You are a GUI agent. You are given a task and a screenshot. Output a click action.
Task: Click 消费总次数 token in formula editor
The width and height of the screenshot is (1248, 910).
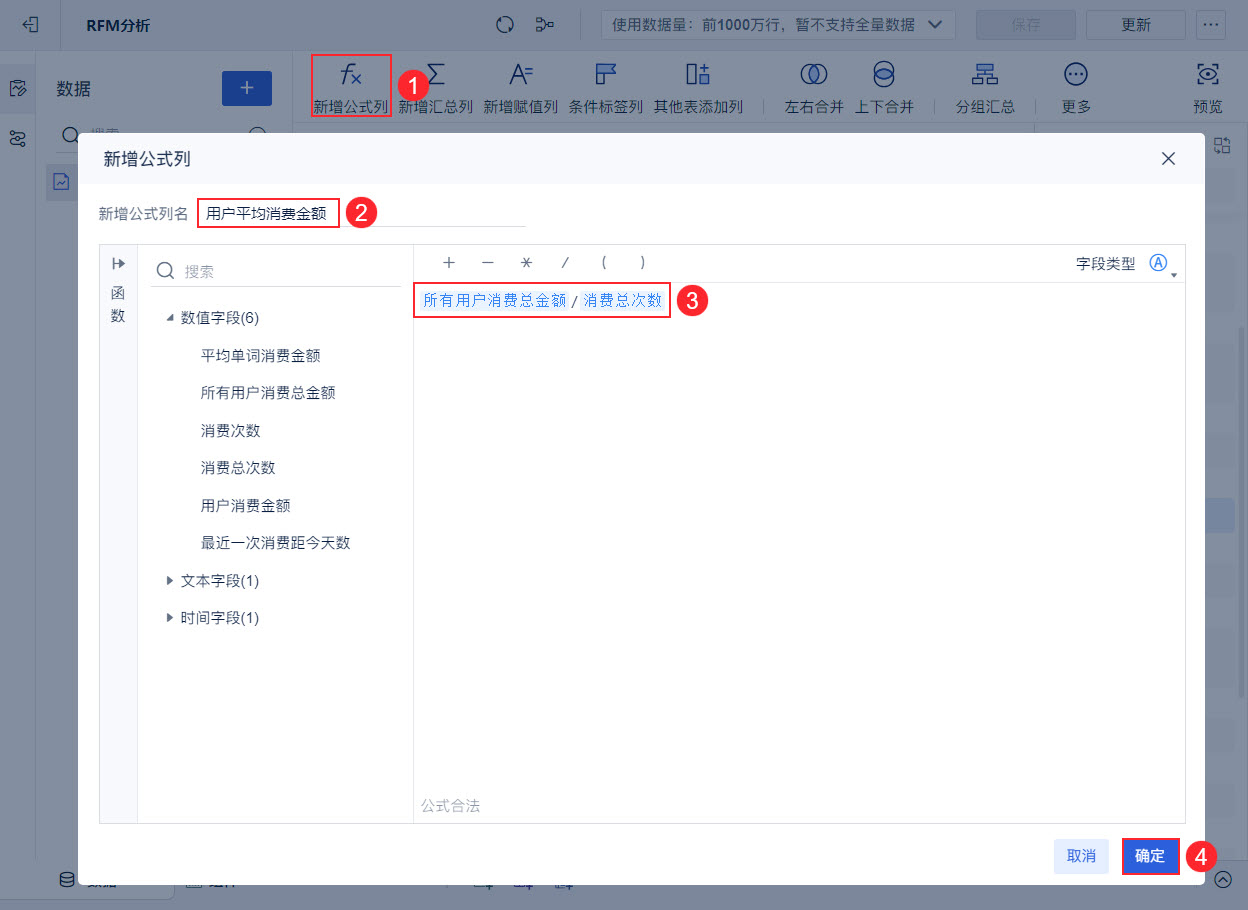pyautogui.click(x=622, y=300)
